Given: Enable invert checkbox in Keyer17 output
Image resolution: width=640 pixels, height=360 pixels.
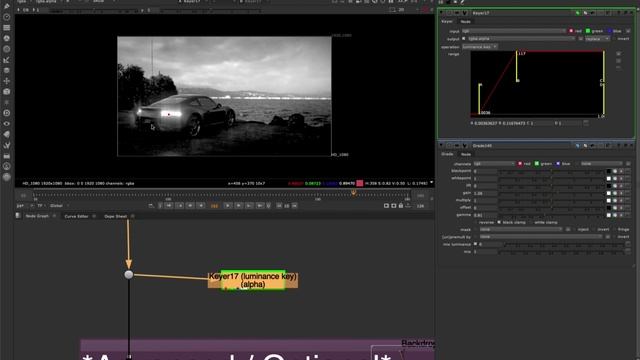Looking at the screenshot, I should point(614,39).
